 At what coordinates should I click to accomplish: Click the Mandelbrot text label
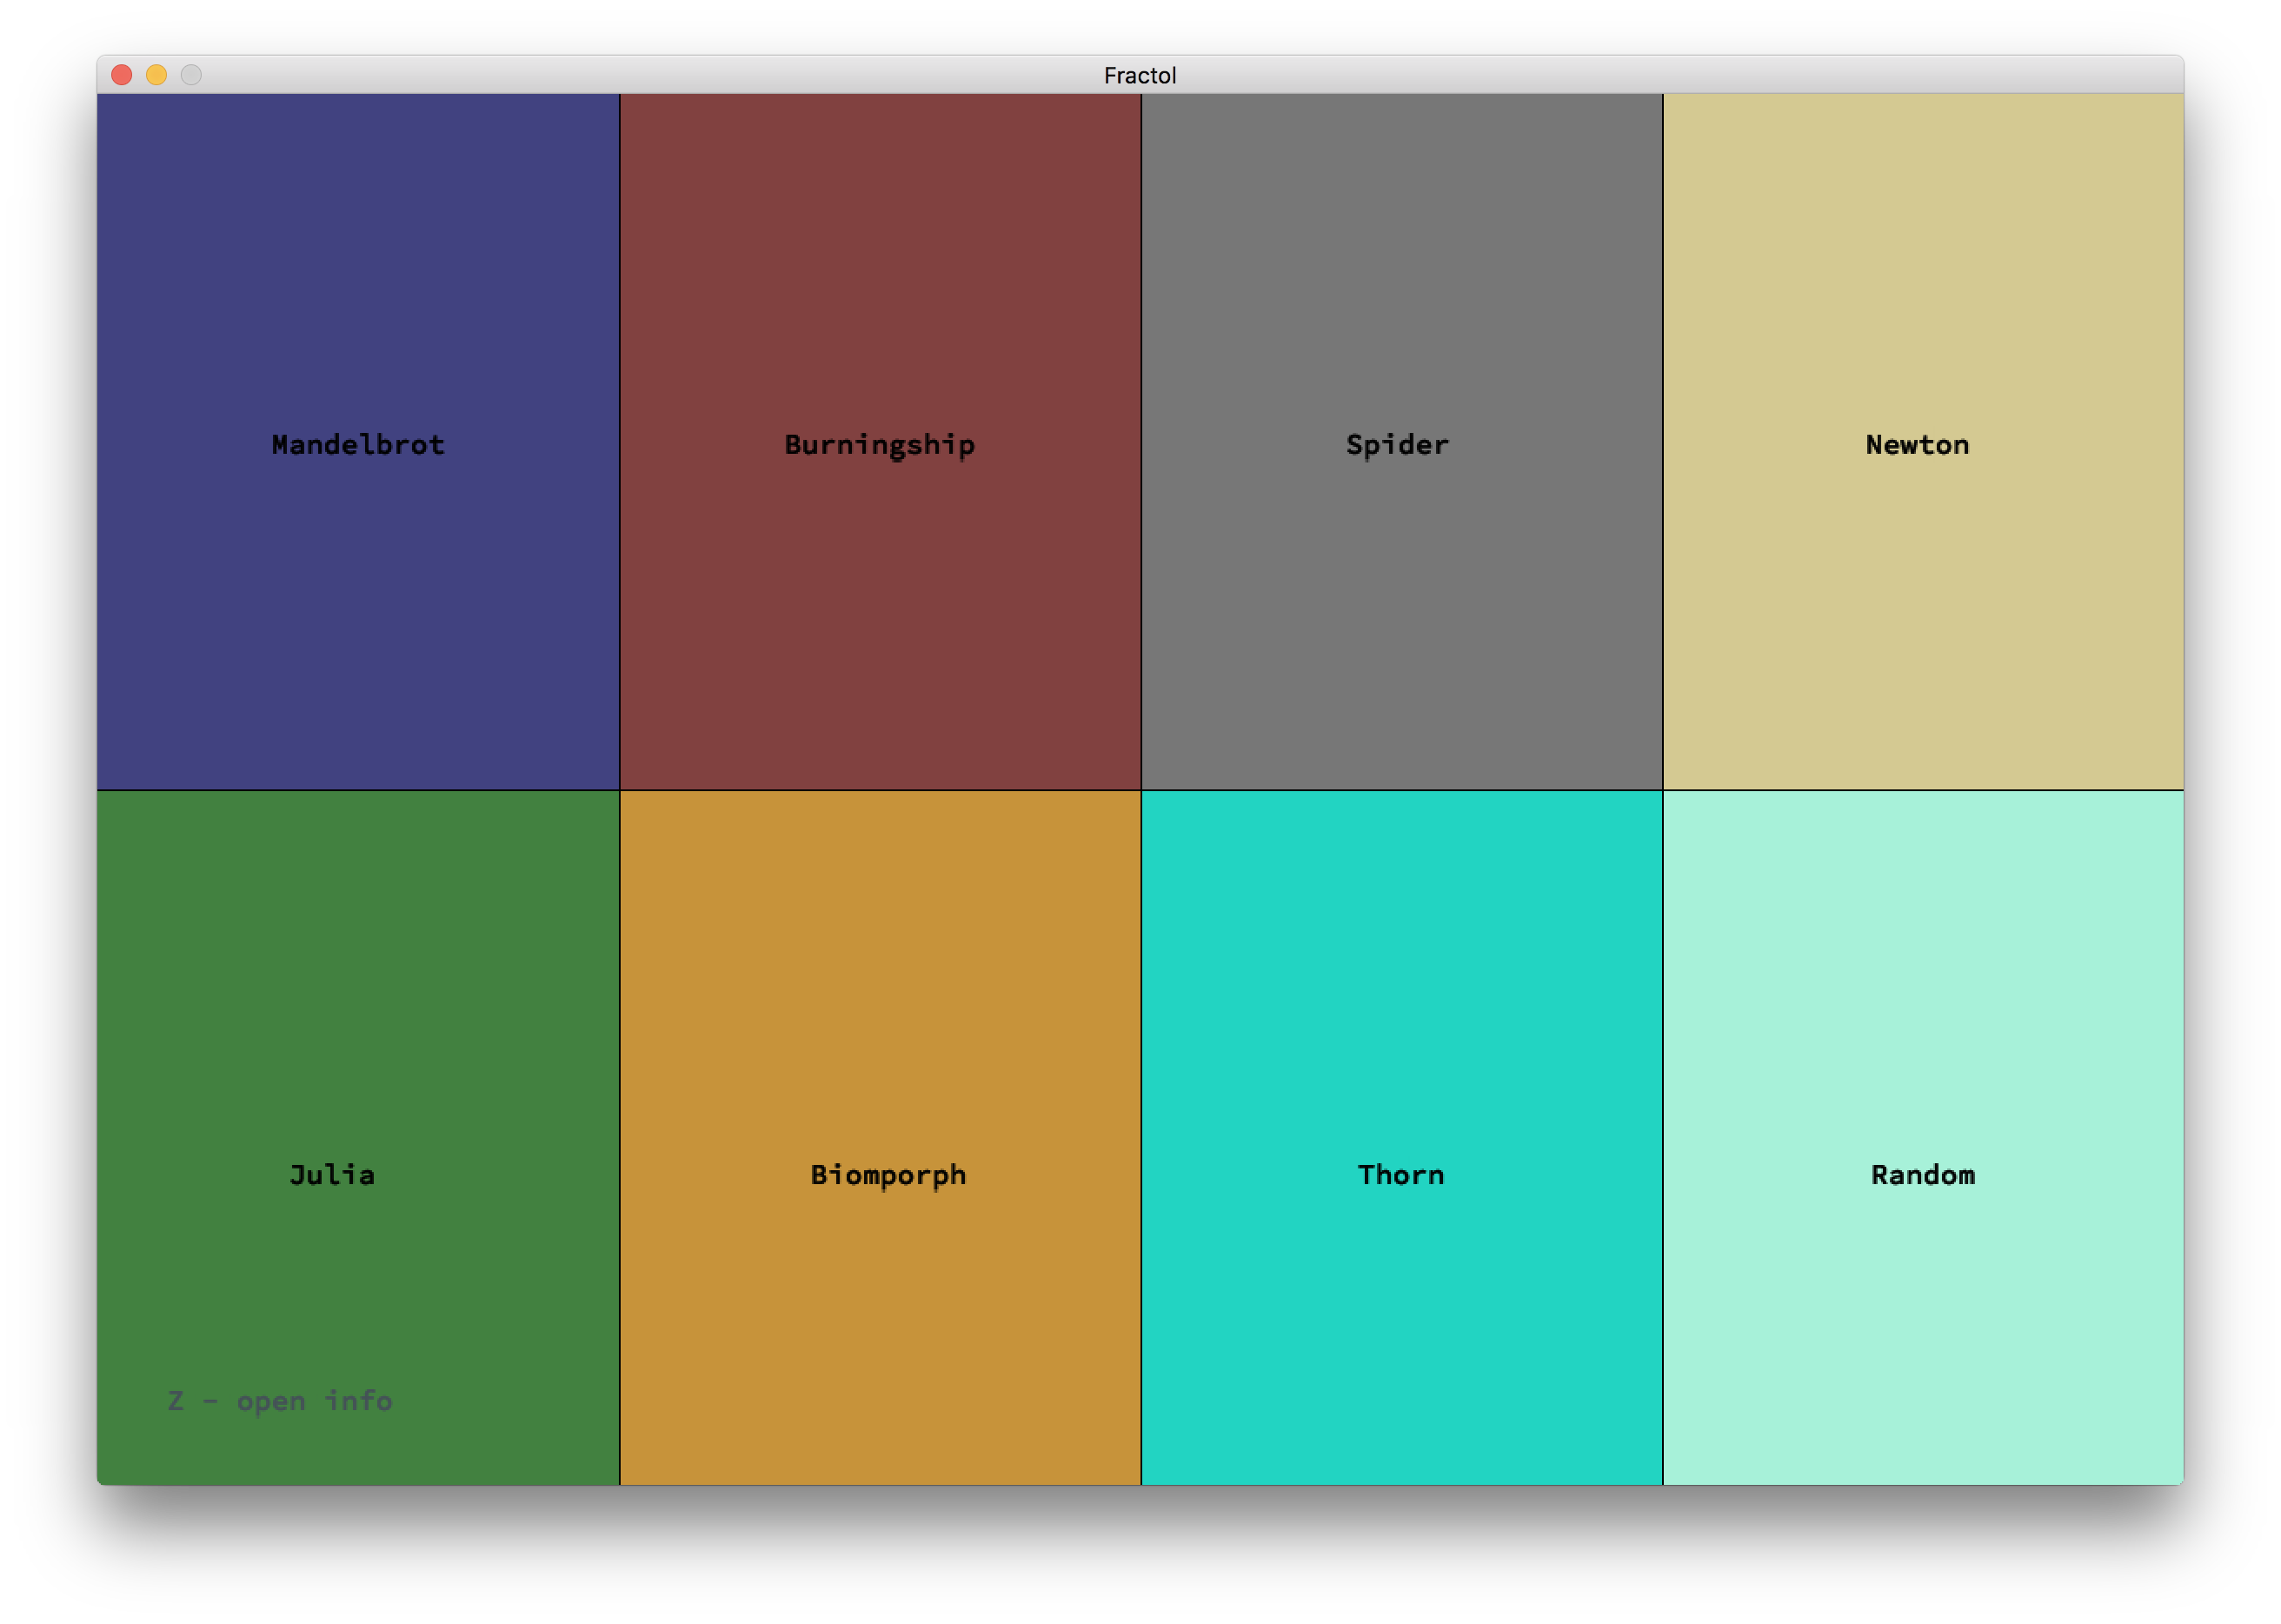[358, 445]
